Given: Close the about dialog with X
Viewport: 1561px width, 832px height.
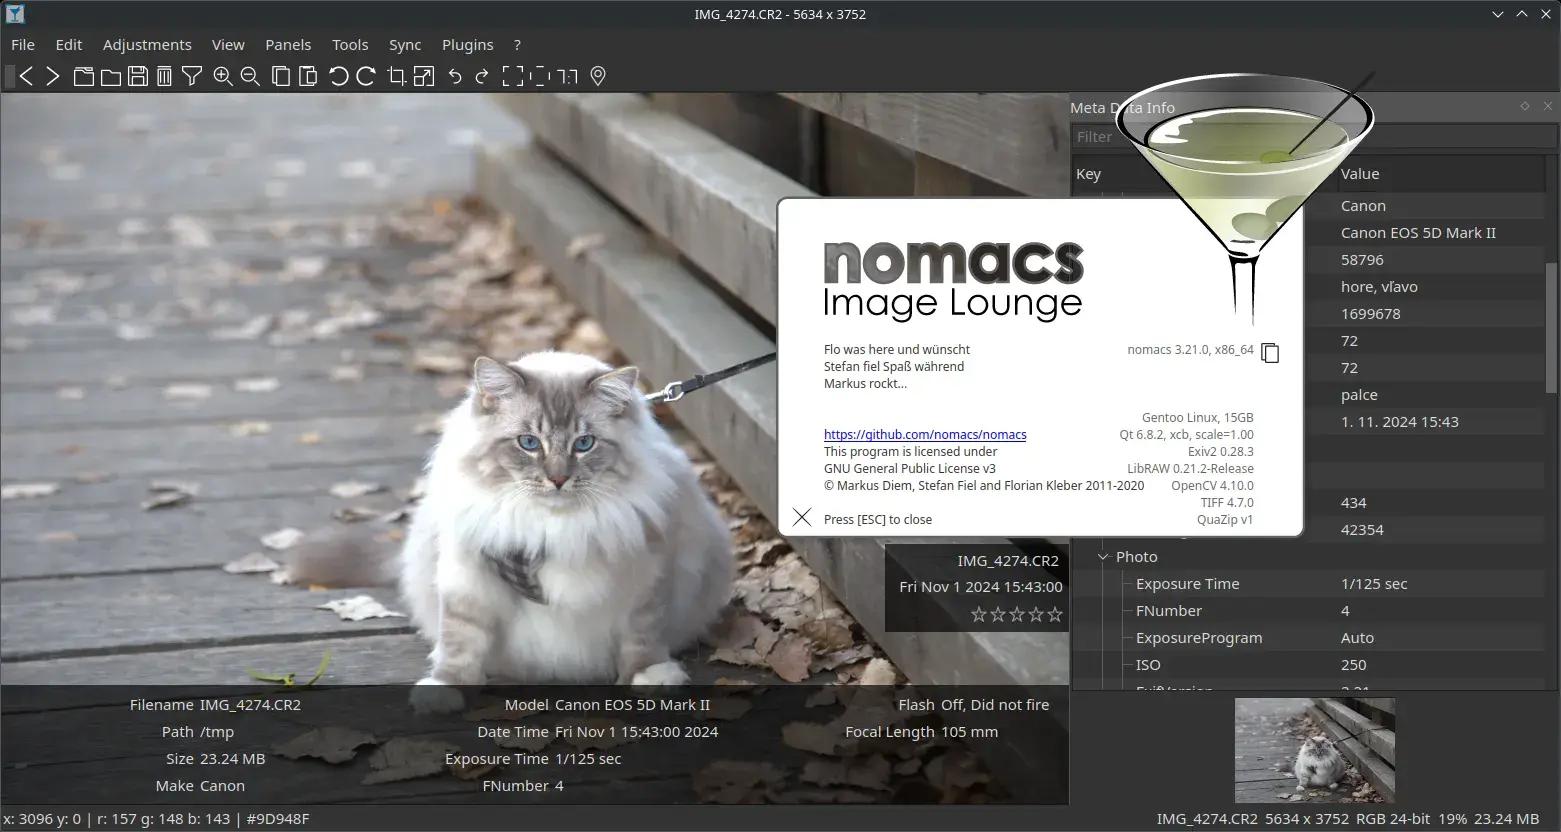Looking at the screenshot, I should coord(802,517).
